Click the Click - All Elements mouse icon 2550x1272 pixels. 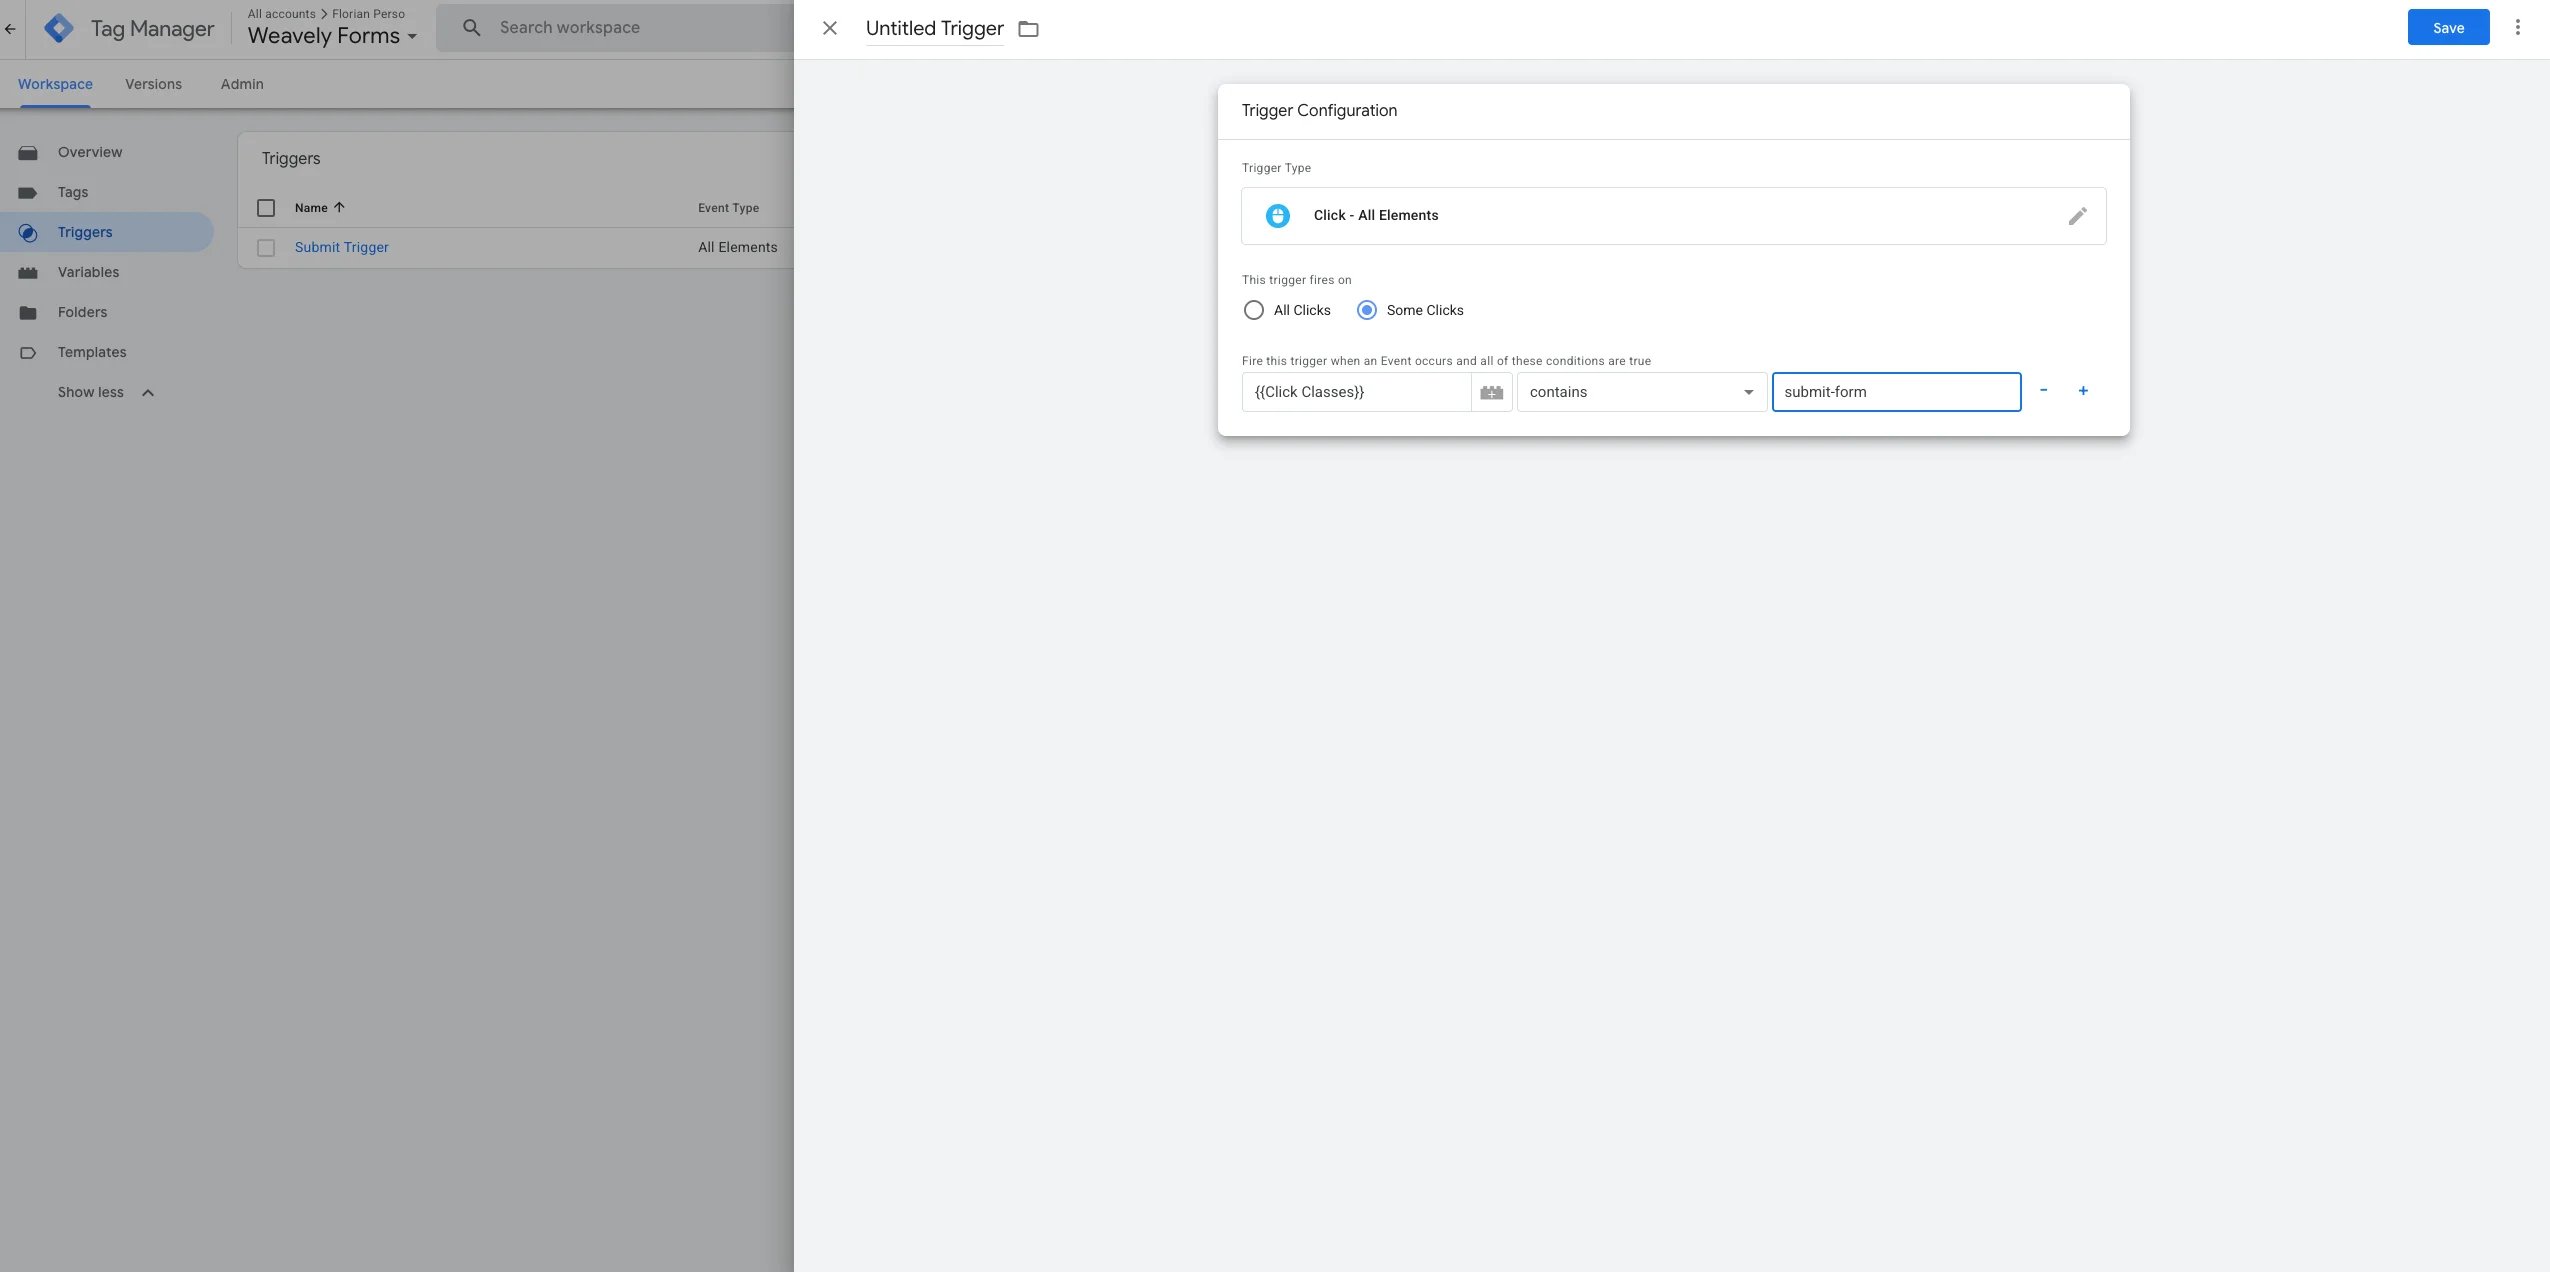[1277, 216]
